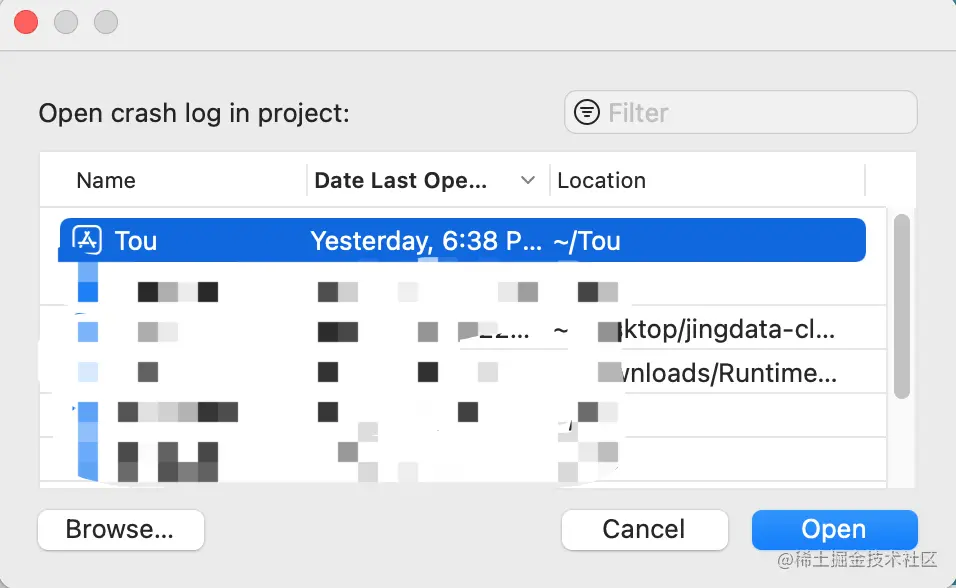This screenshot has width=956, height=588.
Task: Click the filter icon in the search field
Action: point(587,112)
